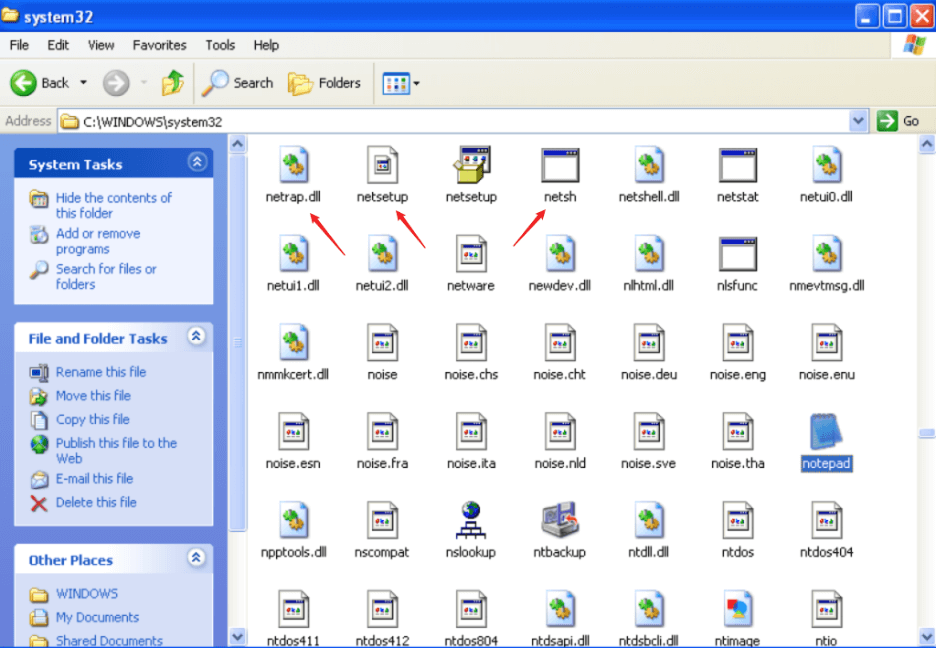Click task pane scrollbar down arrow
Screen dimensions: 936x648
(x=238, y=637)
